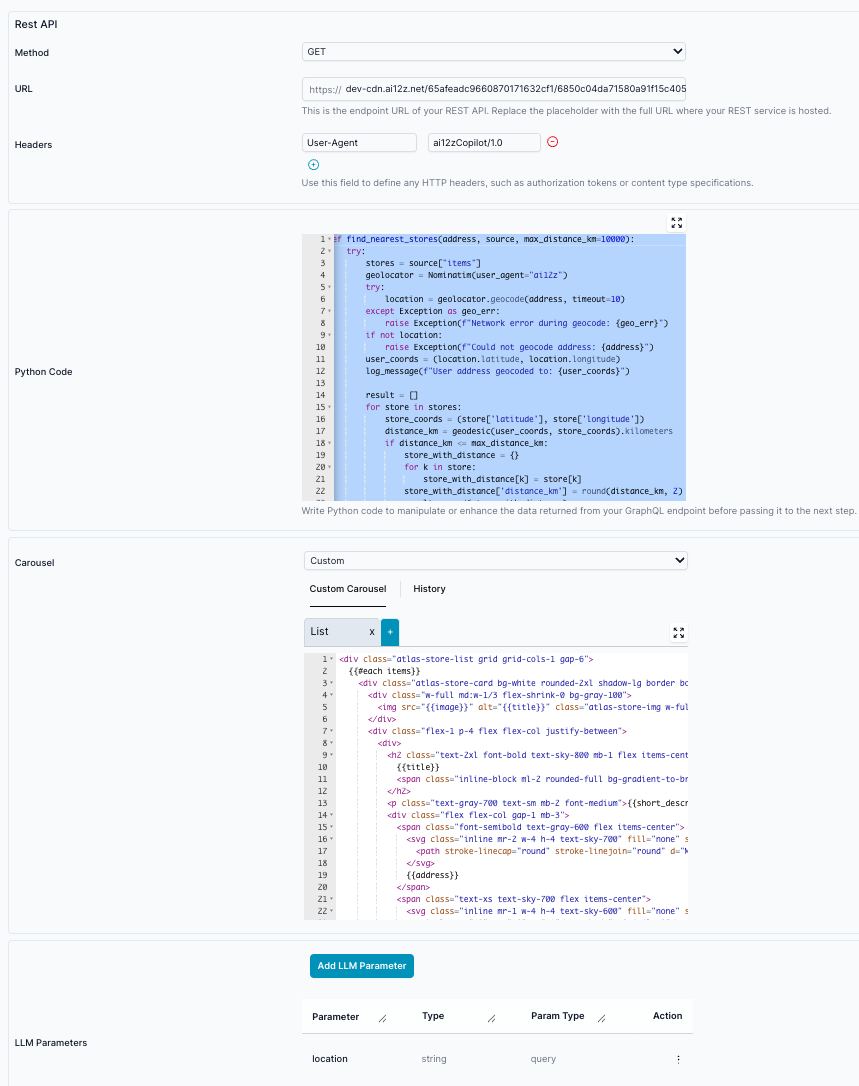Collapse carousel h2 fold at line 9
Image resolution: width=859 pixels, height=1086 pixels.
point(331,756)
